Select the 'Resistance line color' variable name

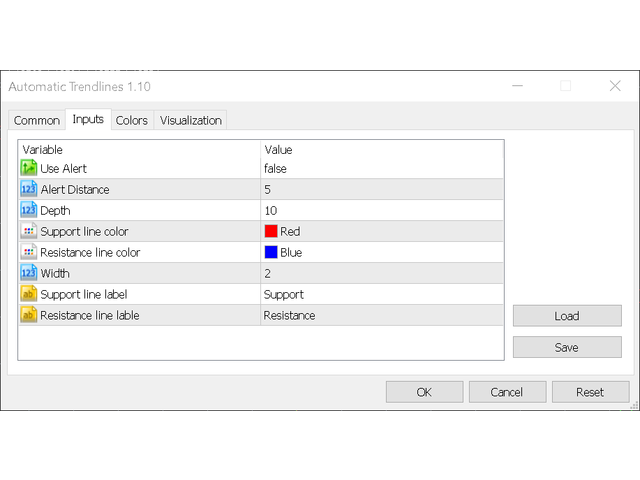point(90,252)
